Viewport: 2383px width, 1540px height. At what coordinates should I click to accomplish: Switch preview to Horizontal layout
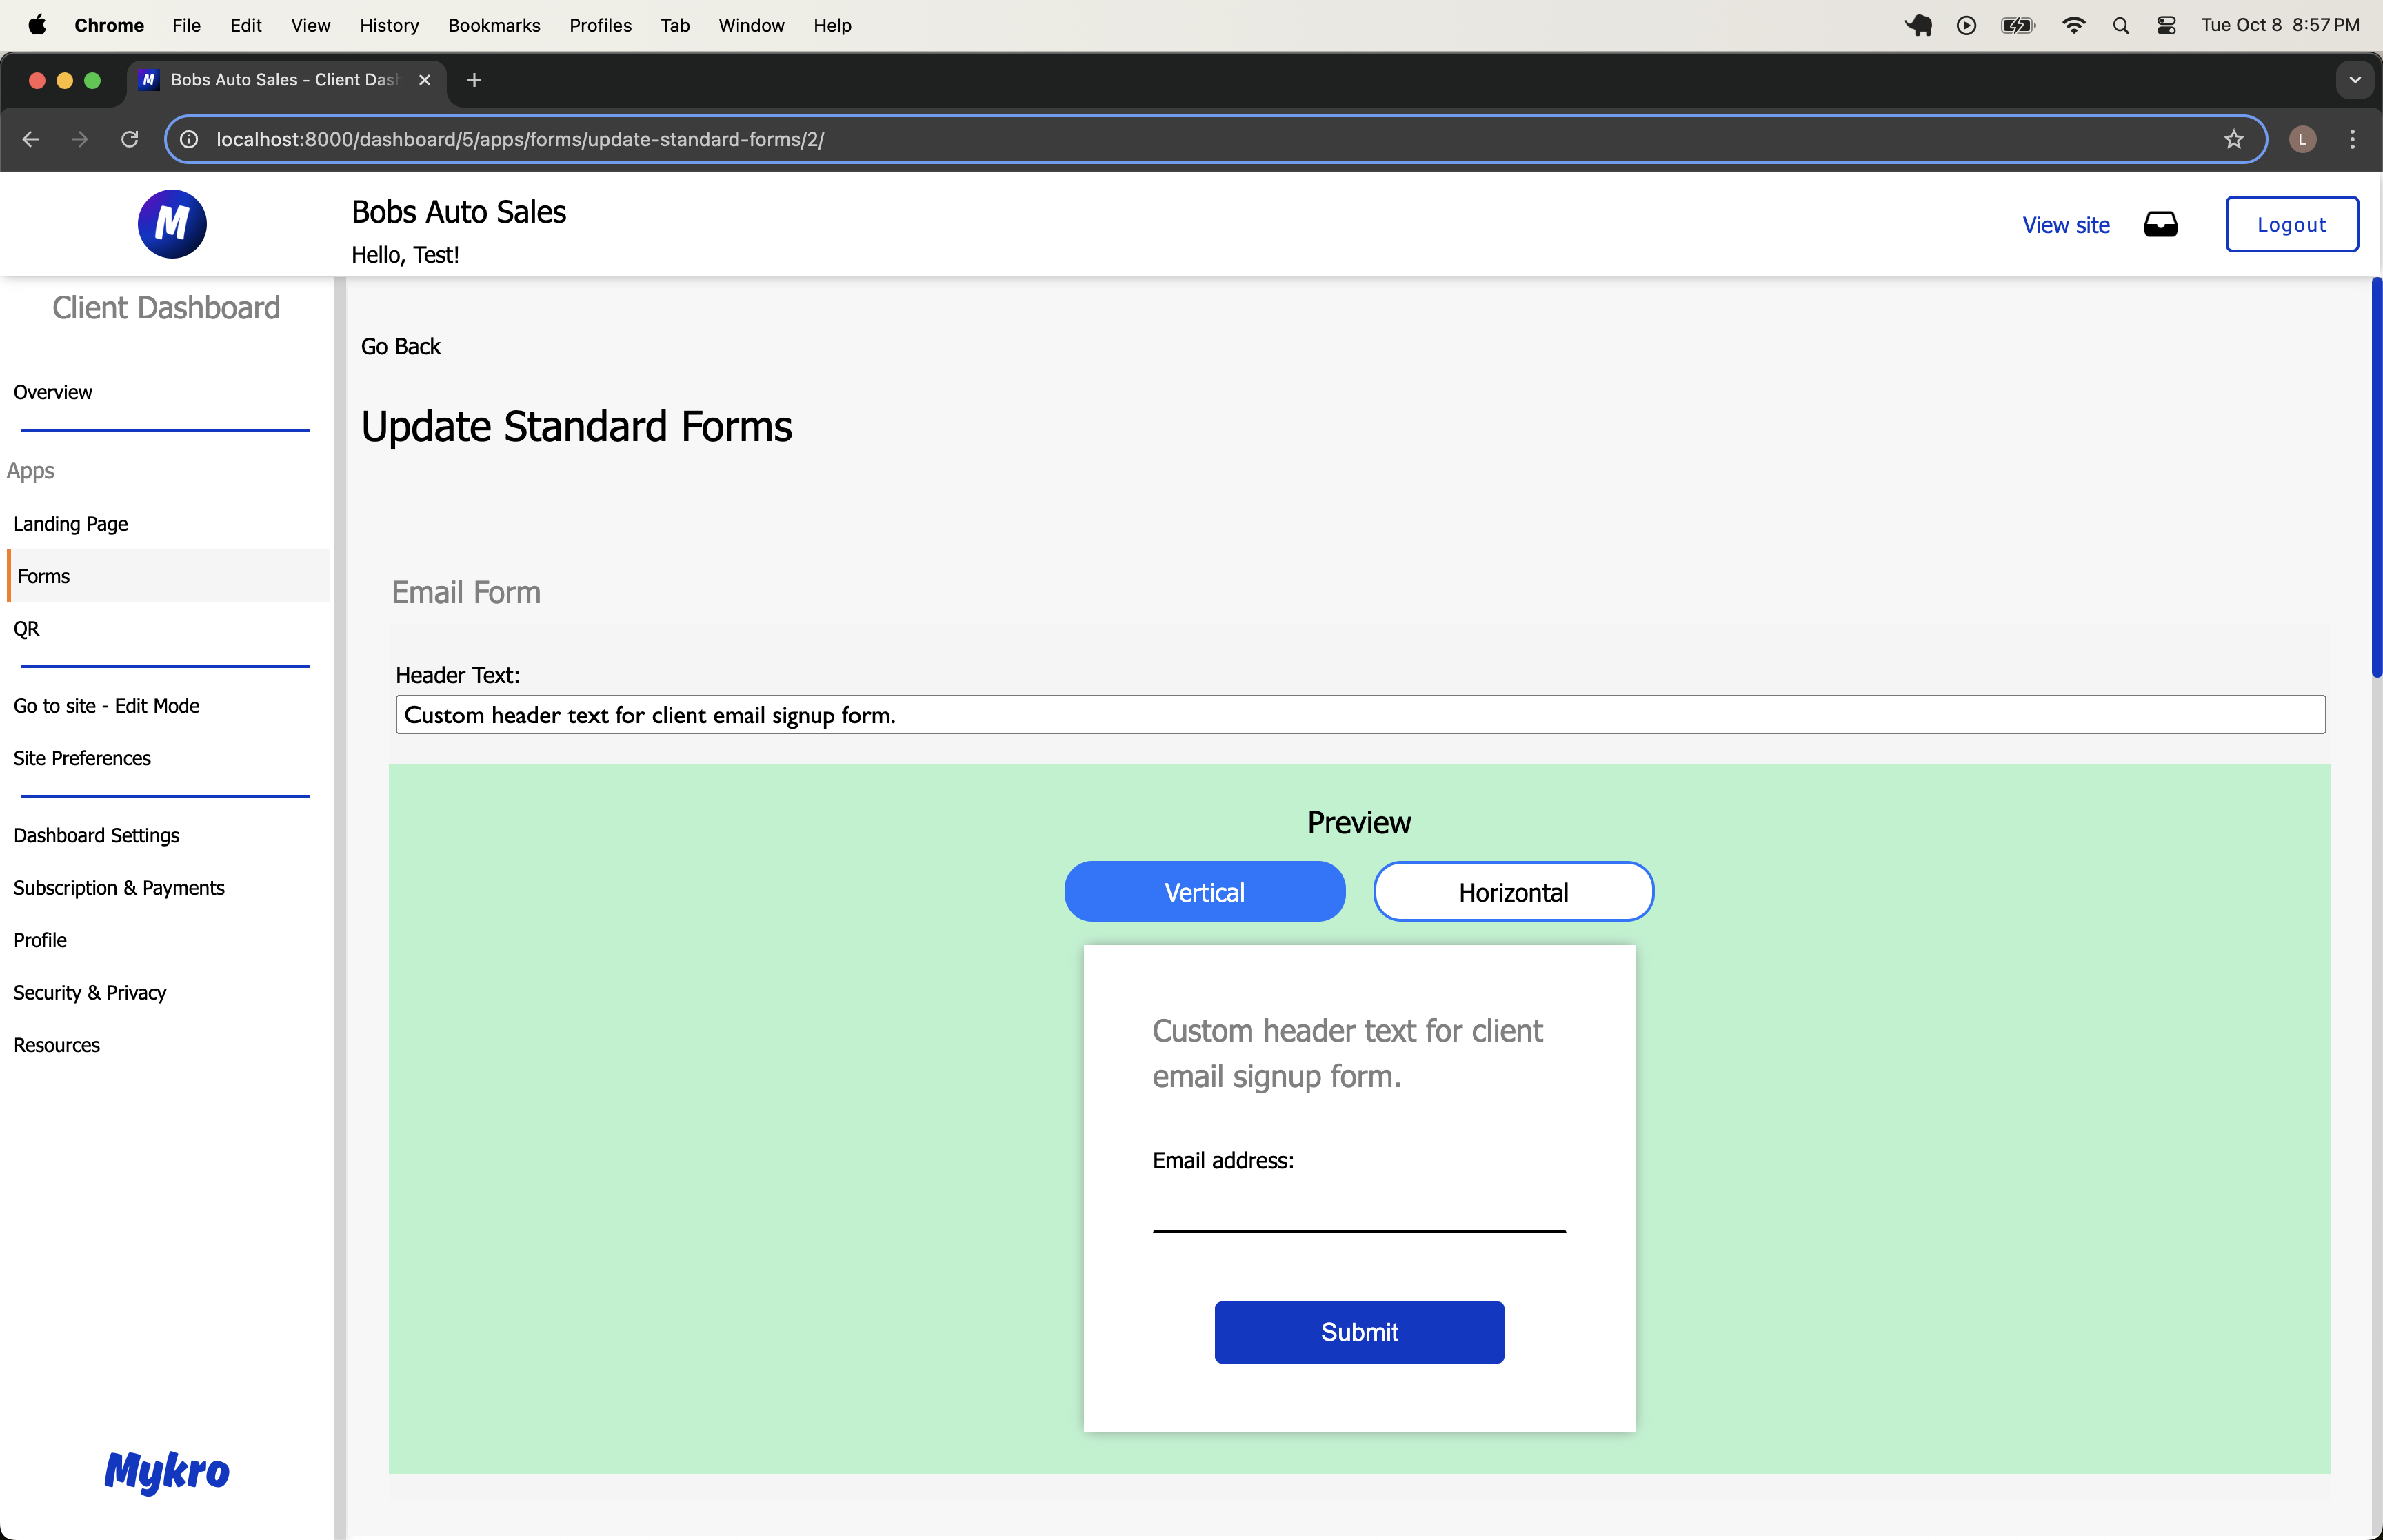pos(1512,892)
